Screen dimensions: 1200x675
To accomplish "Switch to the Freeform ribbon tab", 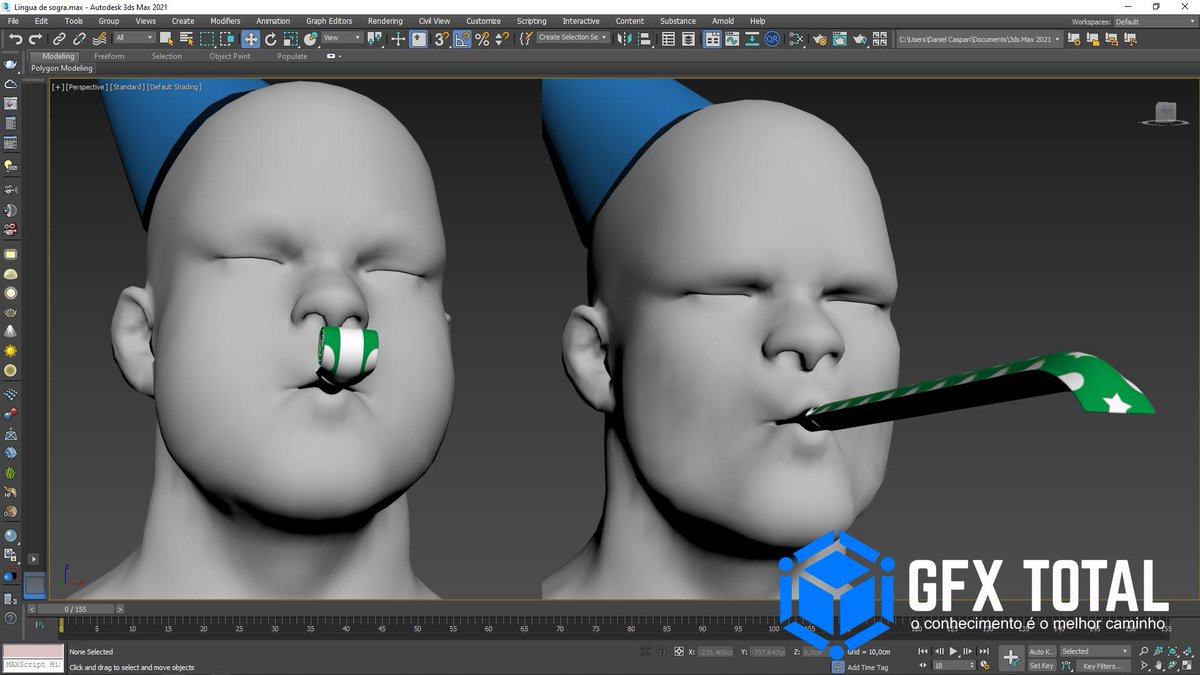I will 109,56.
